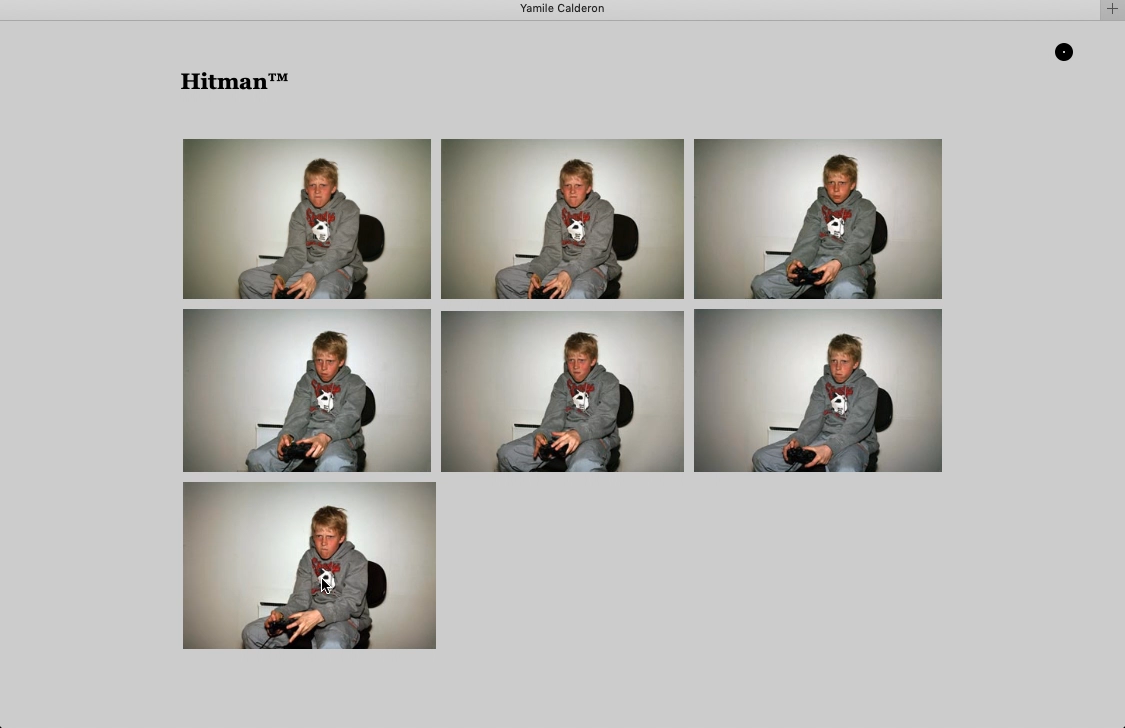View the center photo in the second row
The width and height of the screenshot is (1125, 728).
tap(562, 390)
